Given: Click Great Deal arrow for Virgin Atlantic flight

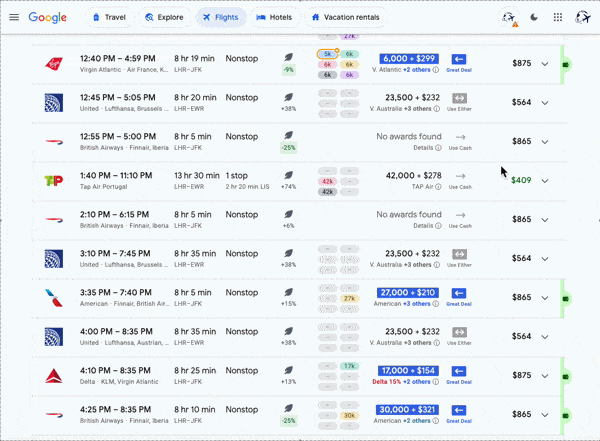Looking at the screenshot, I should coord(459,59).
